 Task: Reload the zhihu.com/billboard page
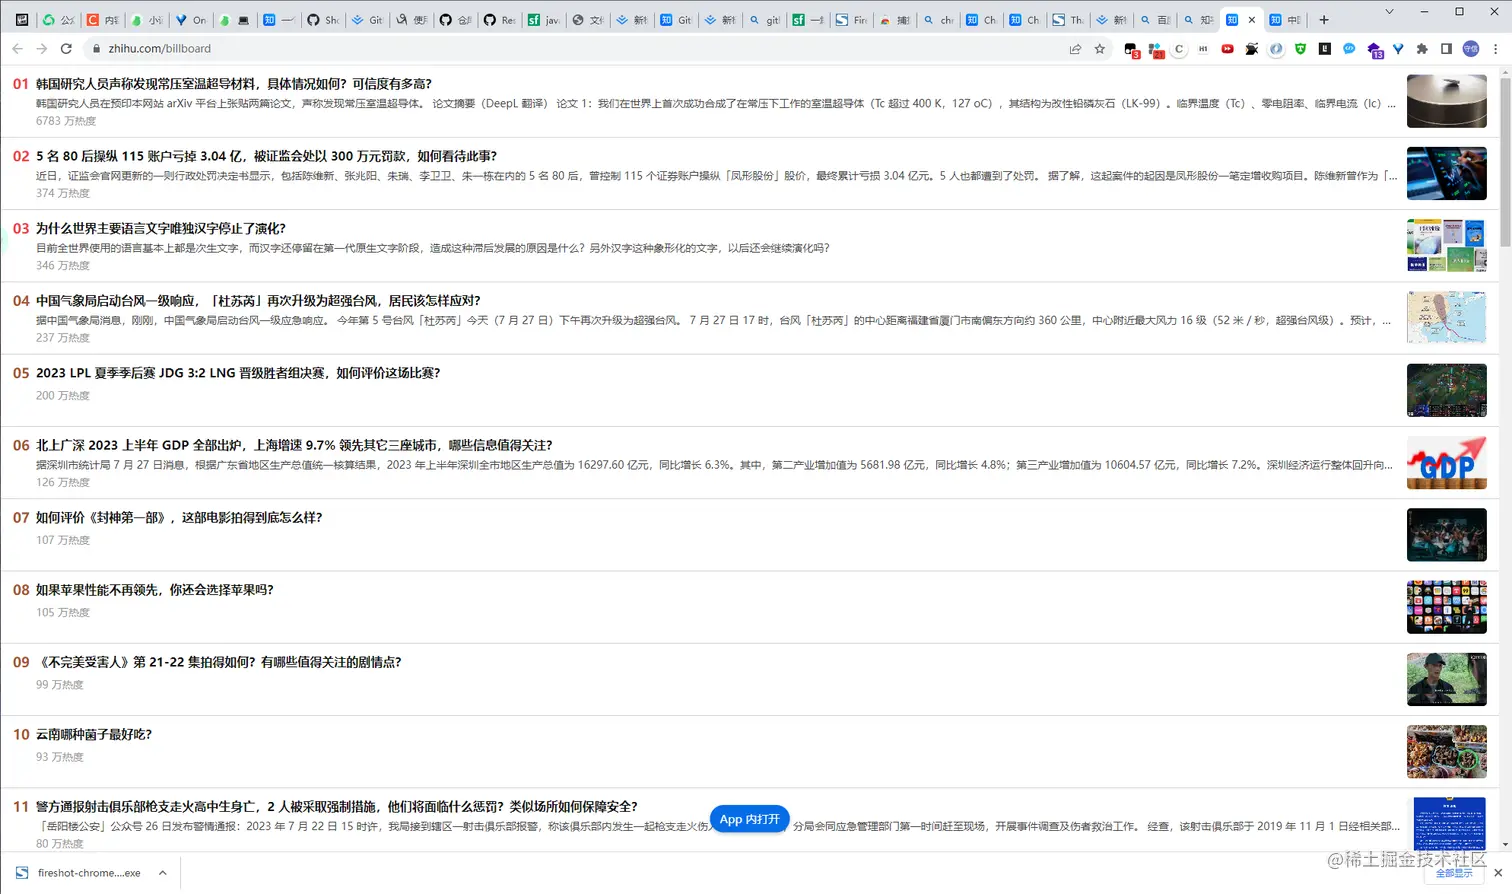(66, 48)
